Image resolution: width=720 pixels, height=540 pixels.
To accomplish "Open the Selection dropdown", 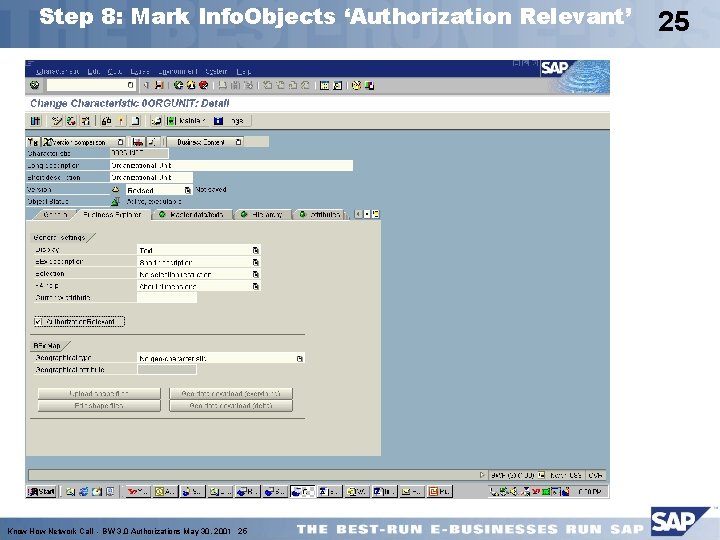I will point(256,274).
